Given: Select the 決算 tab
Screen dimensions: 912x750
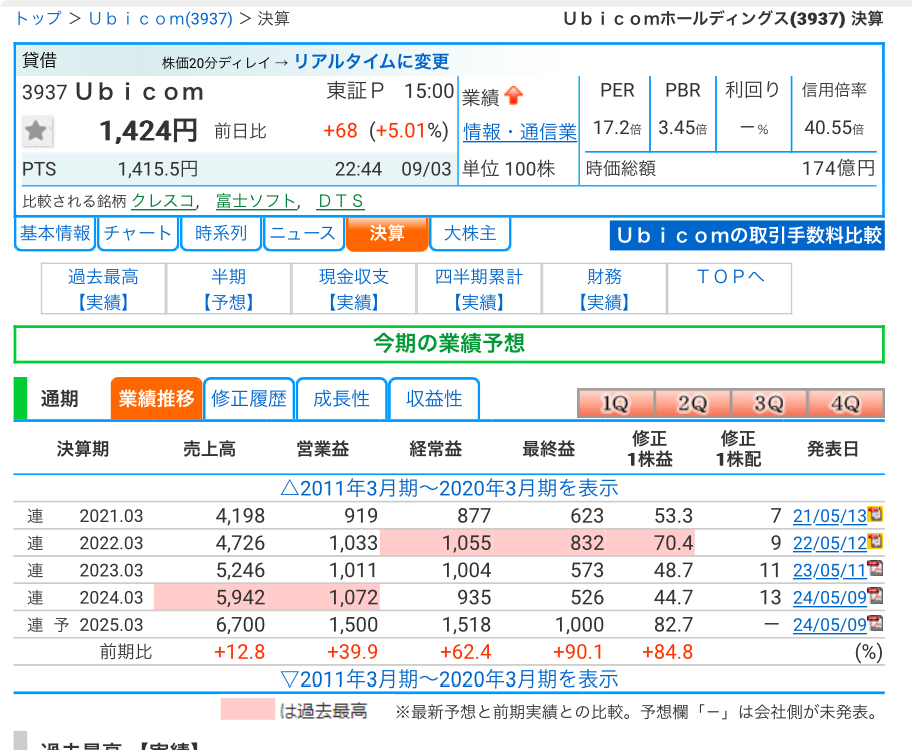Looking at the screenshot, I should [x=387, y=233].
